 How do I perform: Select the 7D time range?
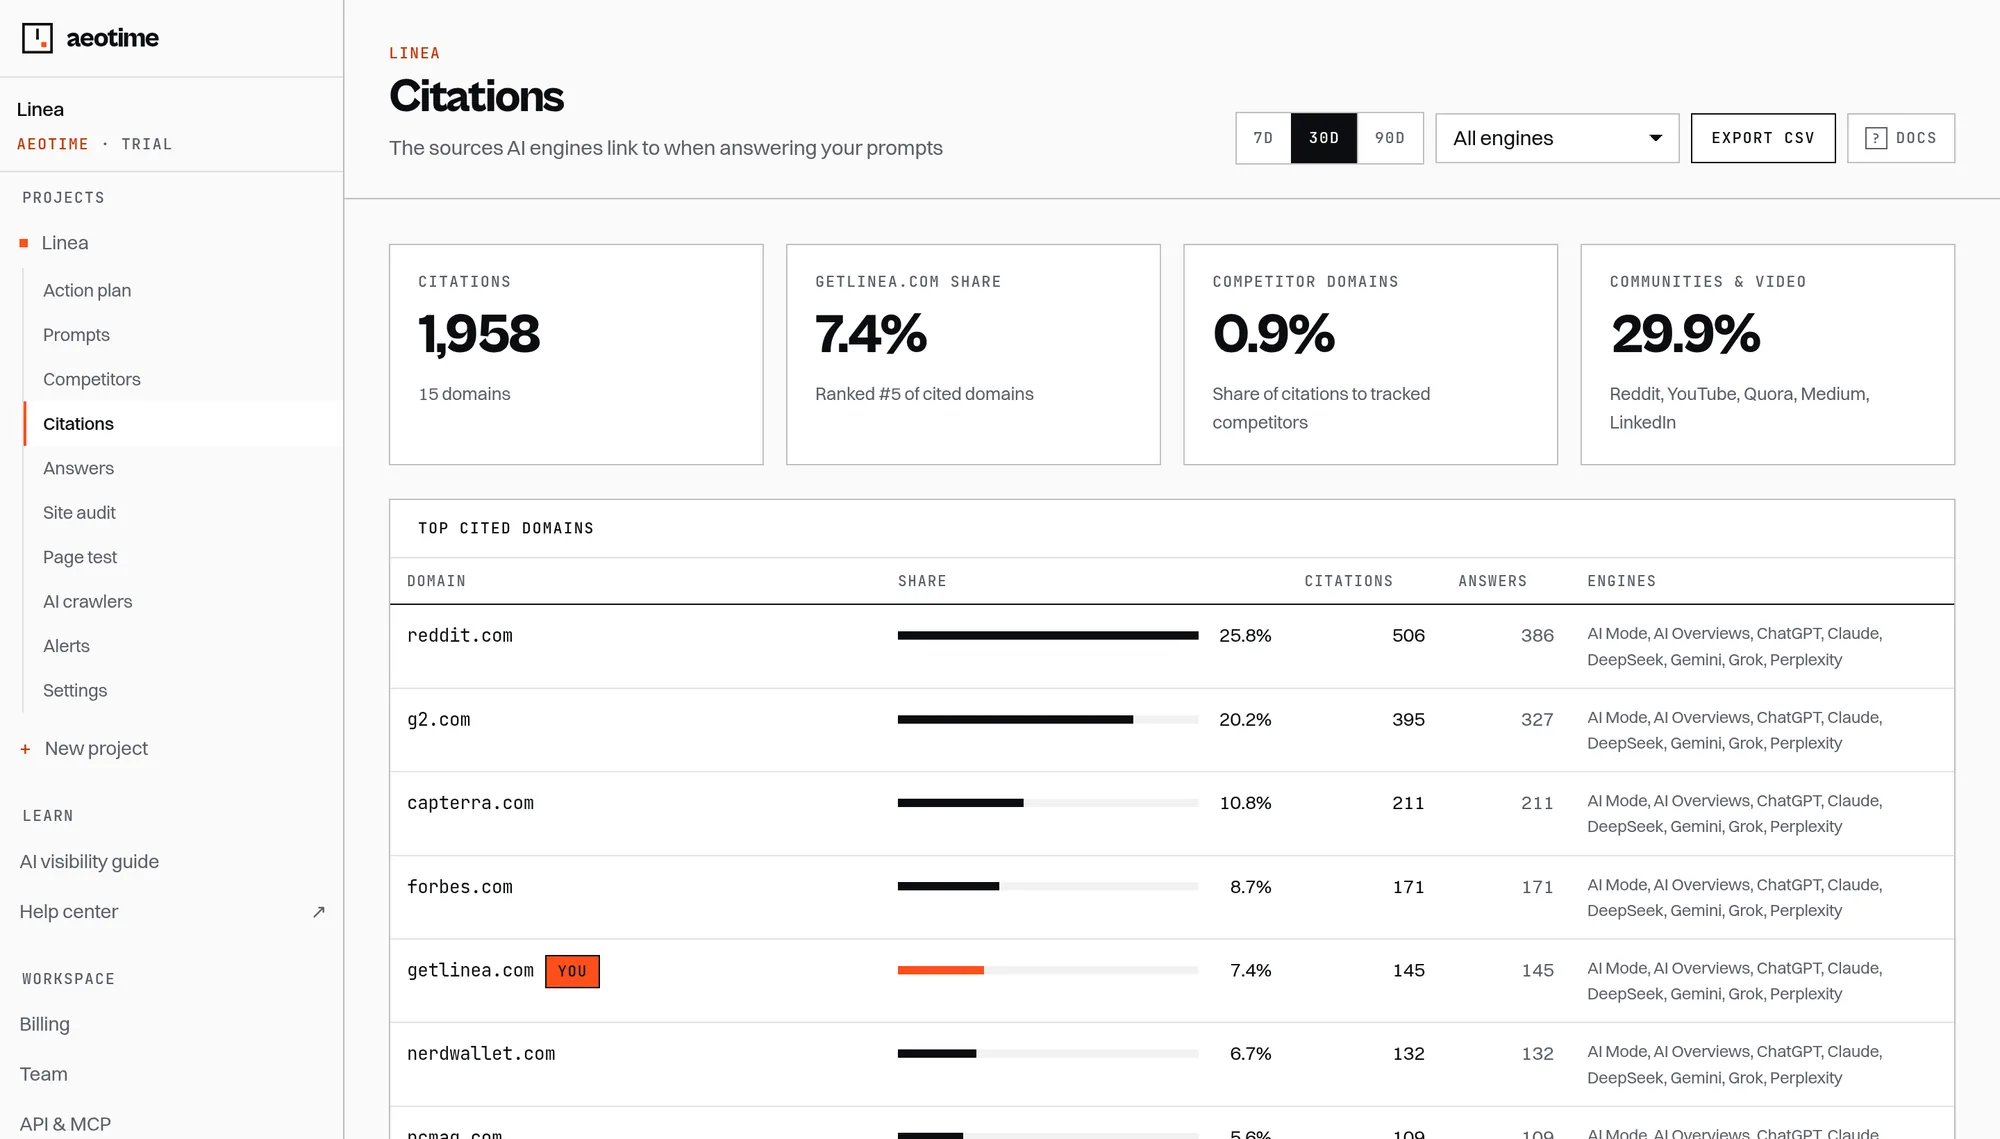(1263, 138)
